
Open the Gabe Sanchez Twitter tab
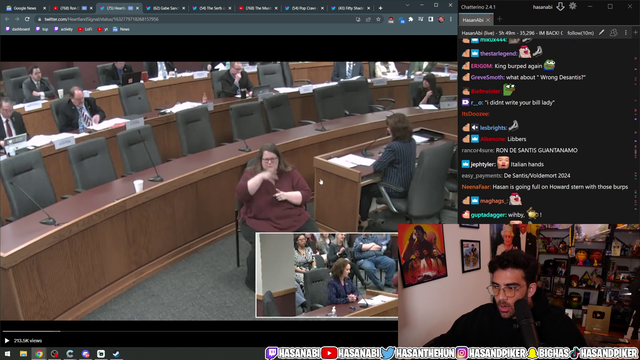pos(165,8)
